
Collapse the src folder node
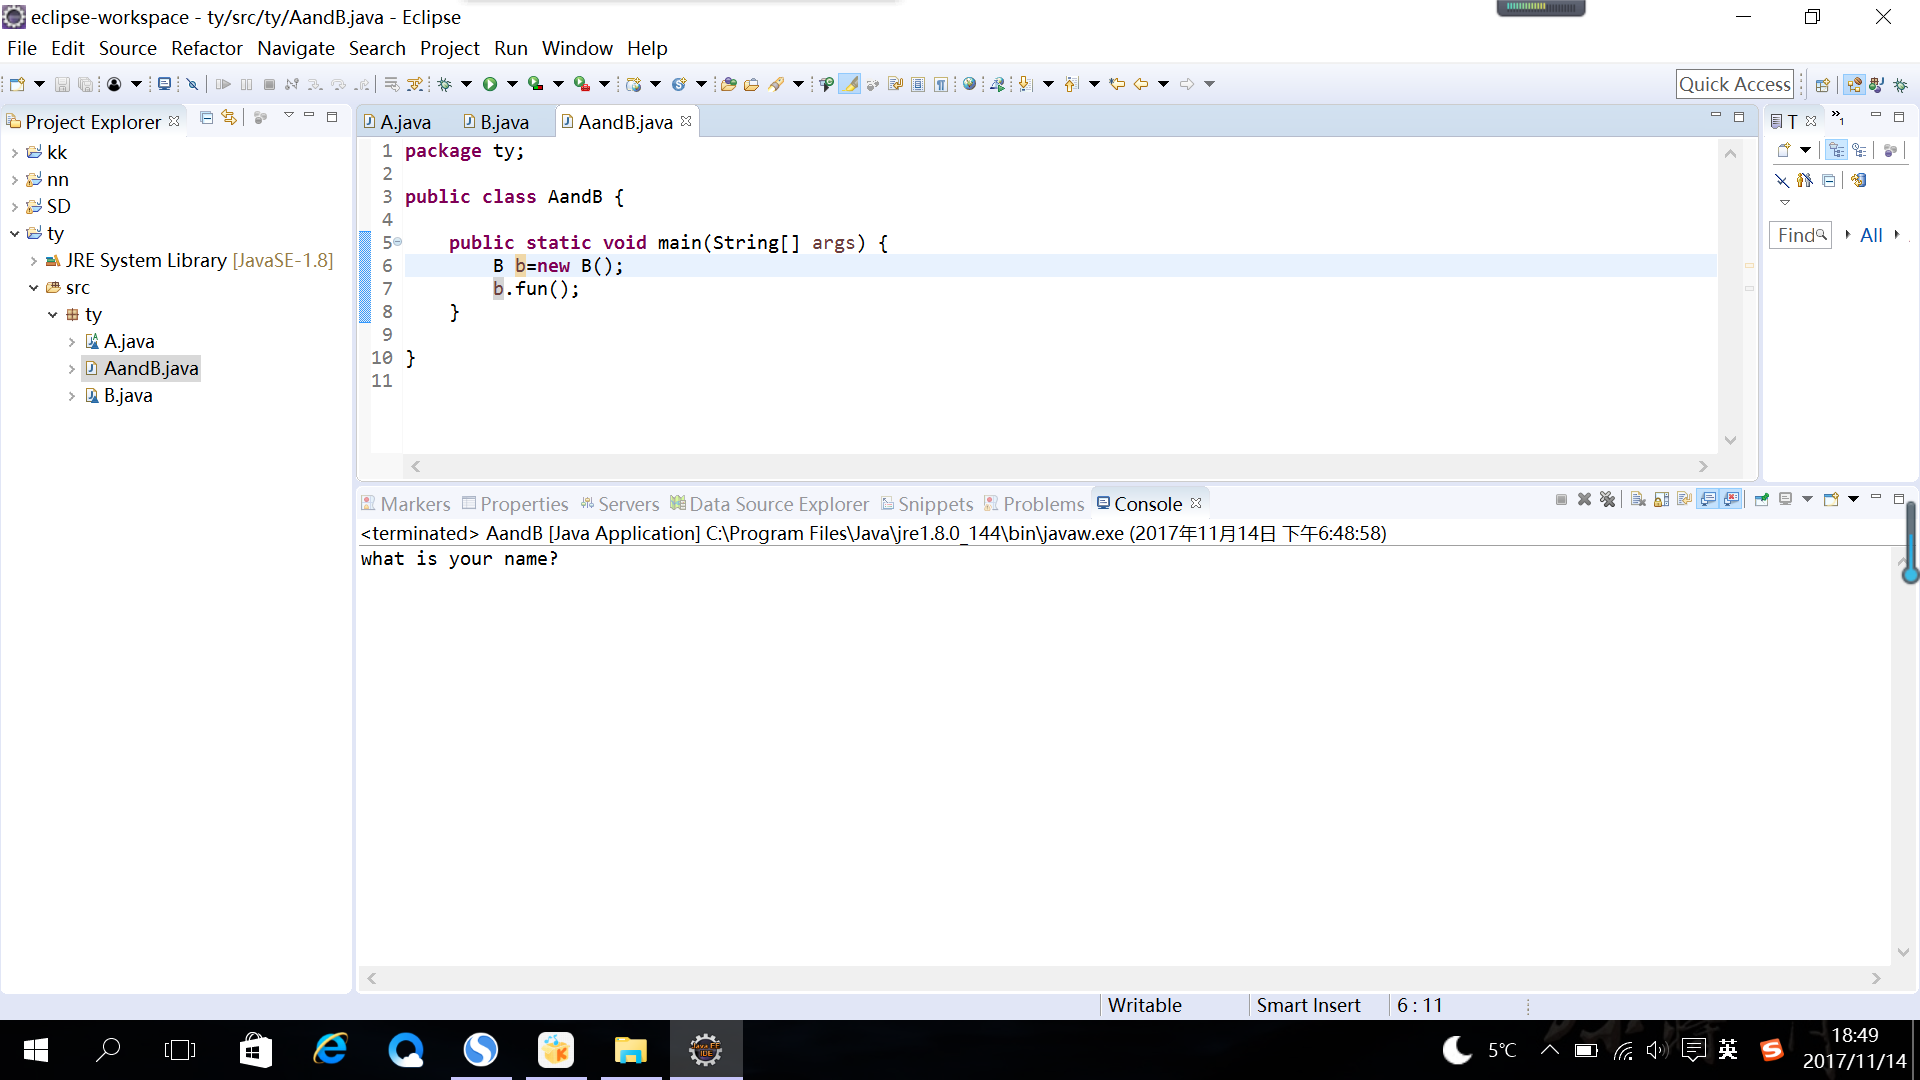tap(33, 288)
